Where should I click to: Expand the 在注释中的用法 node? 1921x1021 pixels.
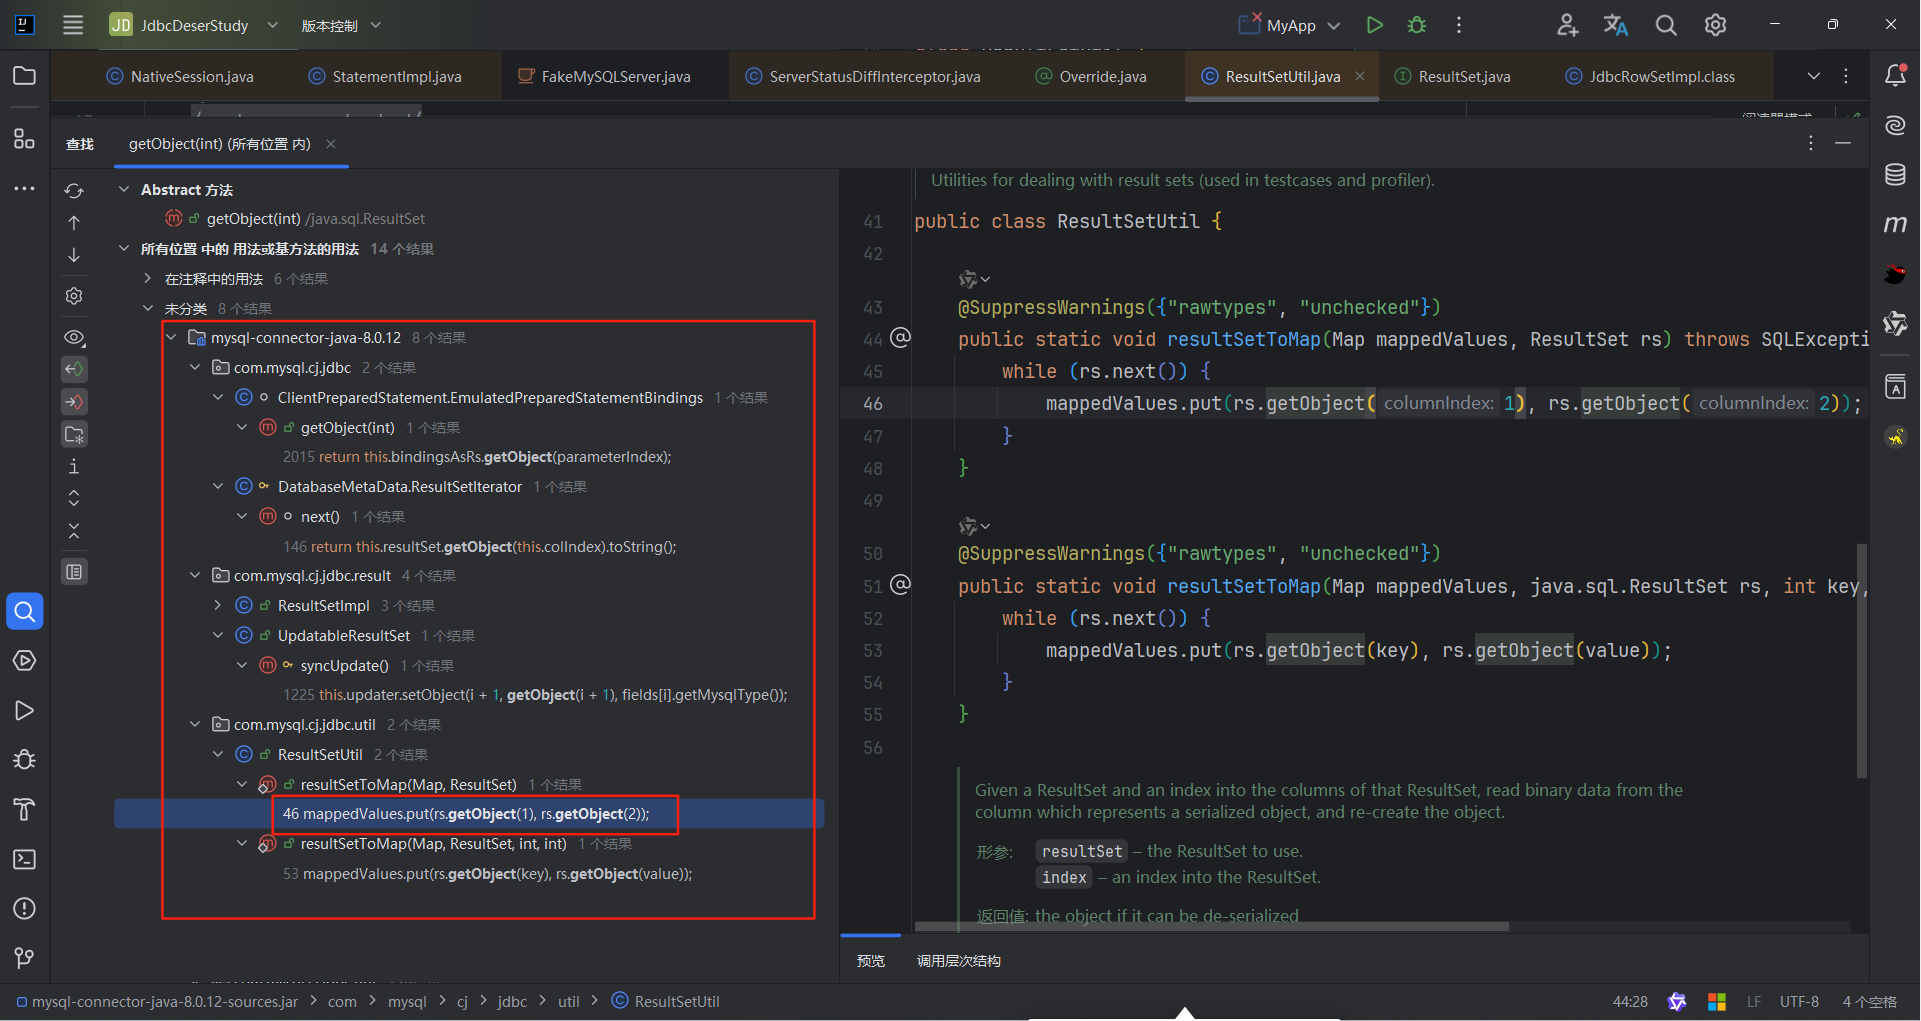(148, 278)
